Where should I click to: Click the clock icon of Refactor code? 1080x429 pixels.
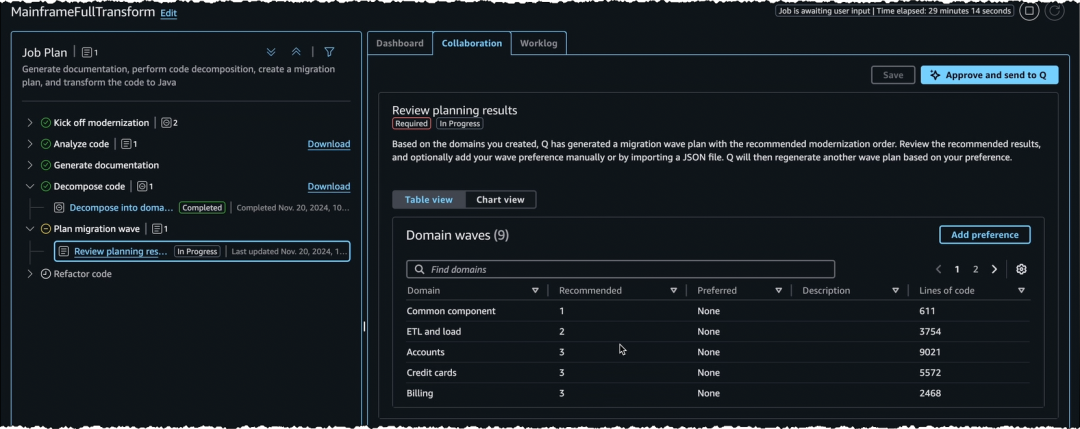click(x=45, y=273)
